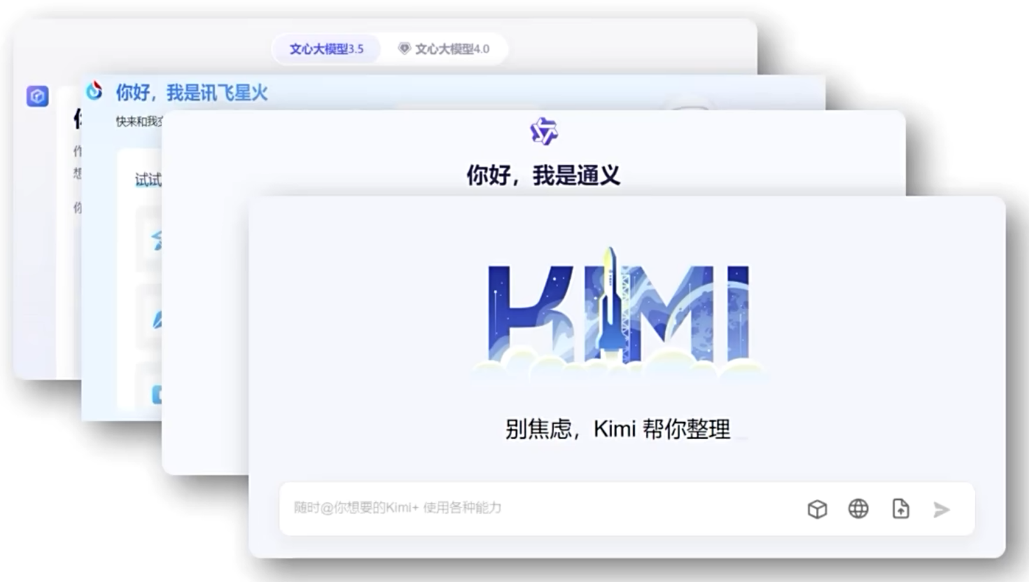Click the Tongyi logo icon
Viewport: 1029px width, 582px height.
544,131
